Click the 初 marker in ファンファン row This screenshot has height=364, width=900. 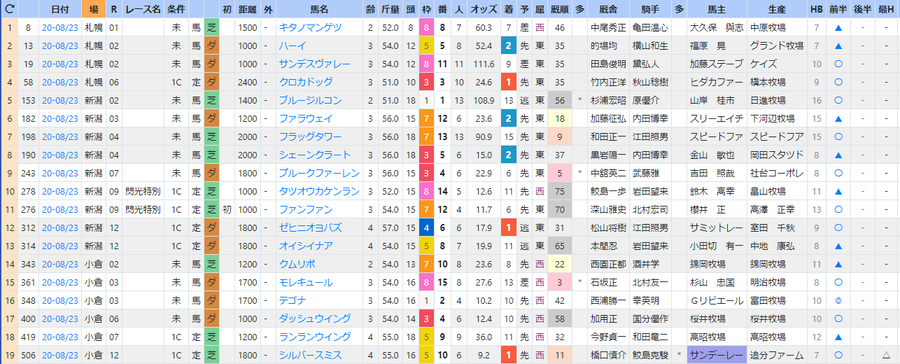227,210
